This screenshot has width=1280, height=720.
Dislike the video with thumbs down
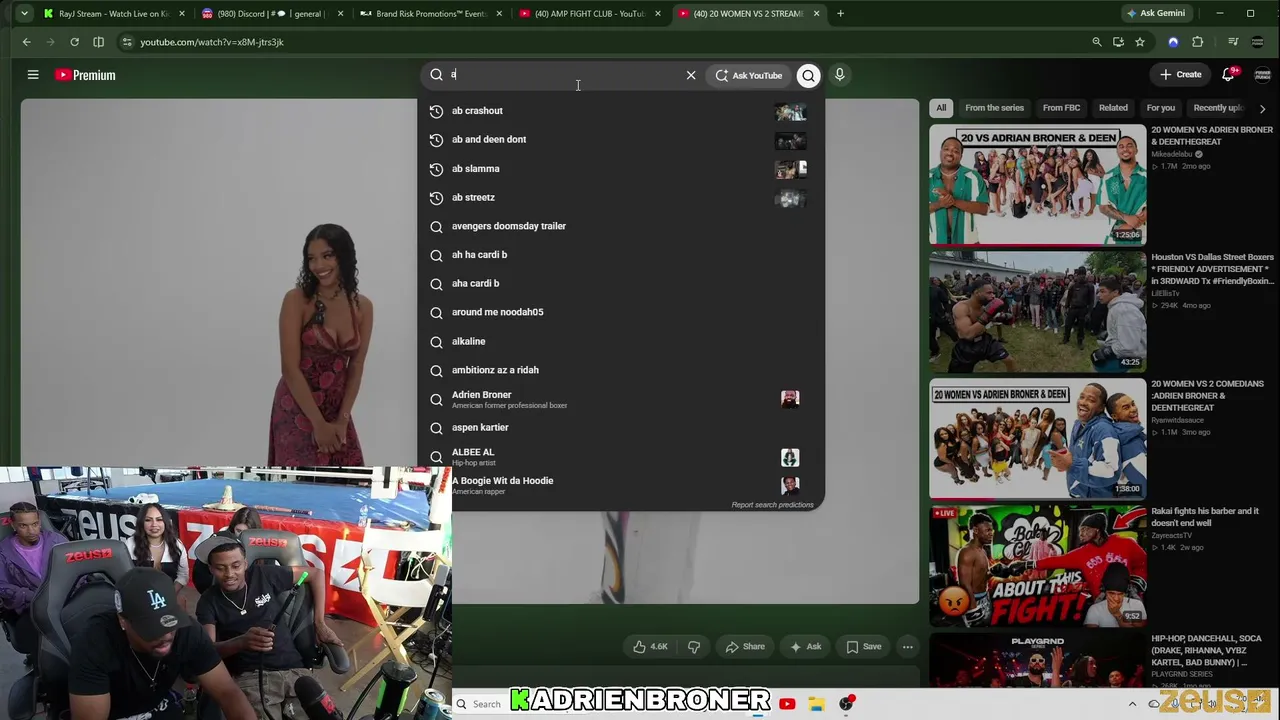tap(694, 647)
